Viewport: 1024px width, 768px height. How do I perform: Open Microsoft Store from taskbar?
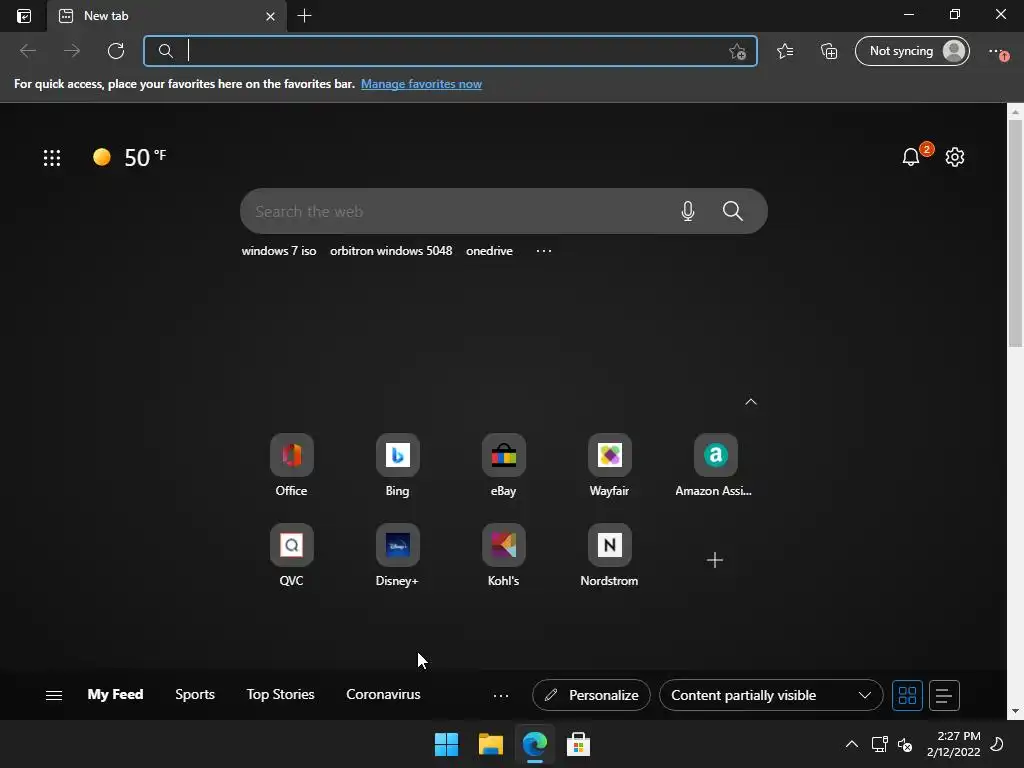pos(578,744)
